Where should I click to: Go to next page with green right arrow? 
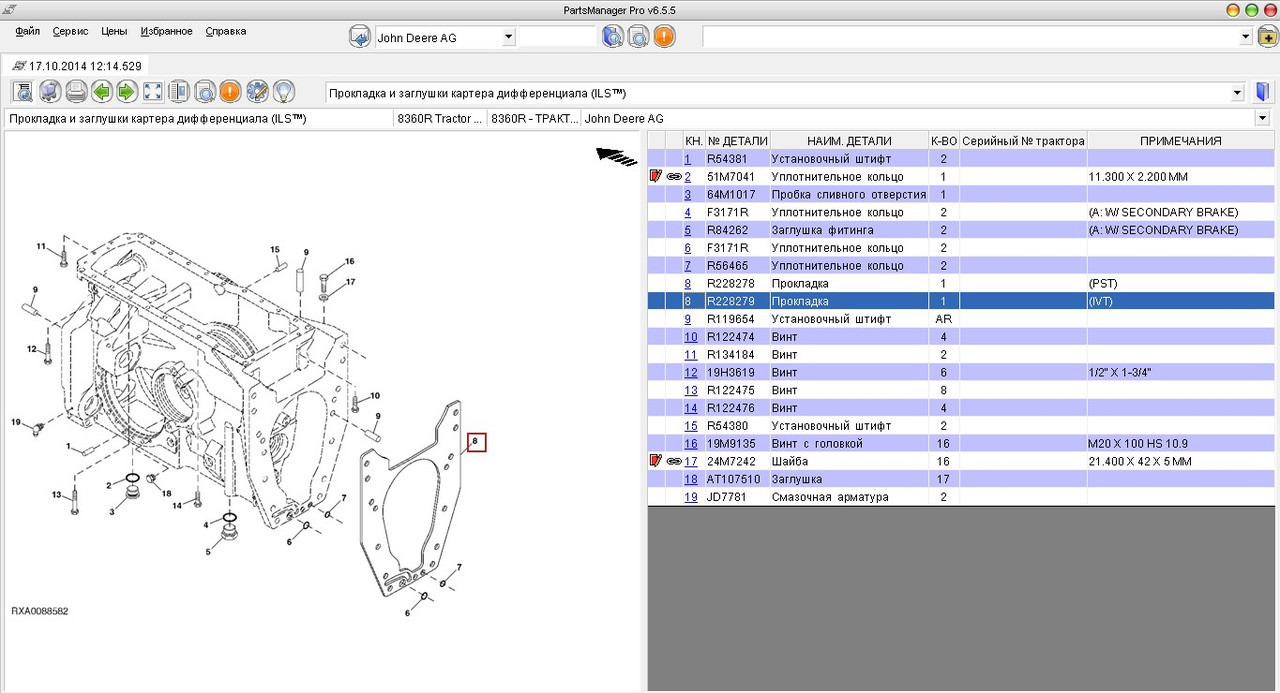(127, 92)
